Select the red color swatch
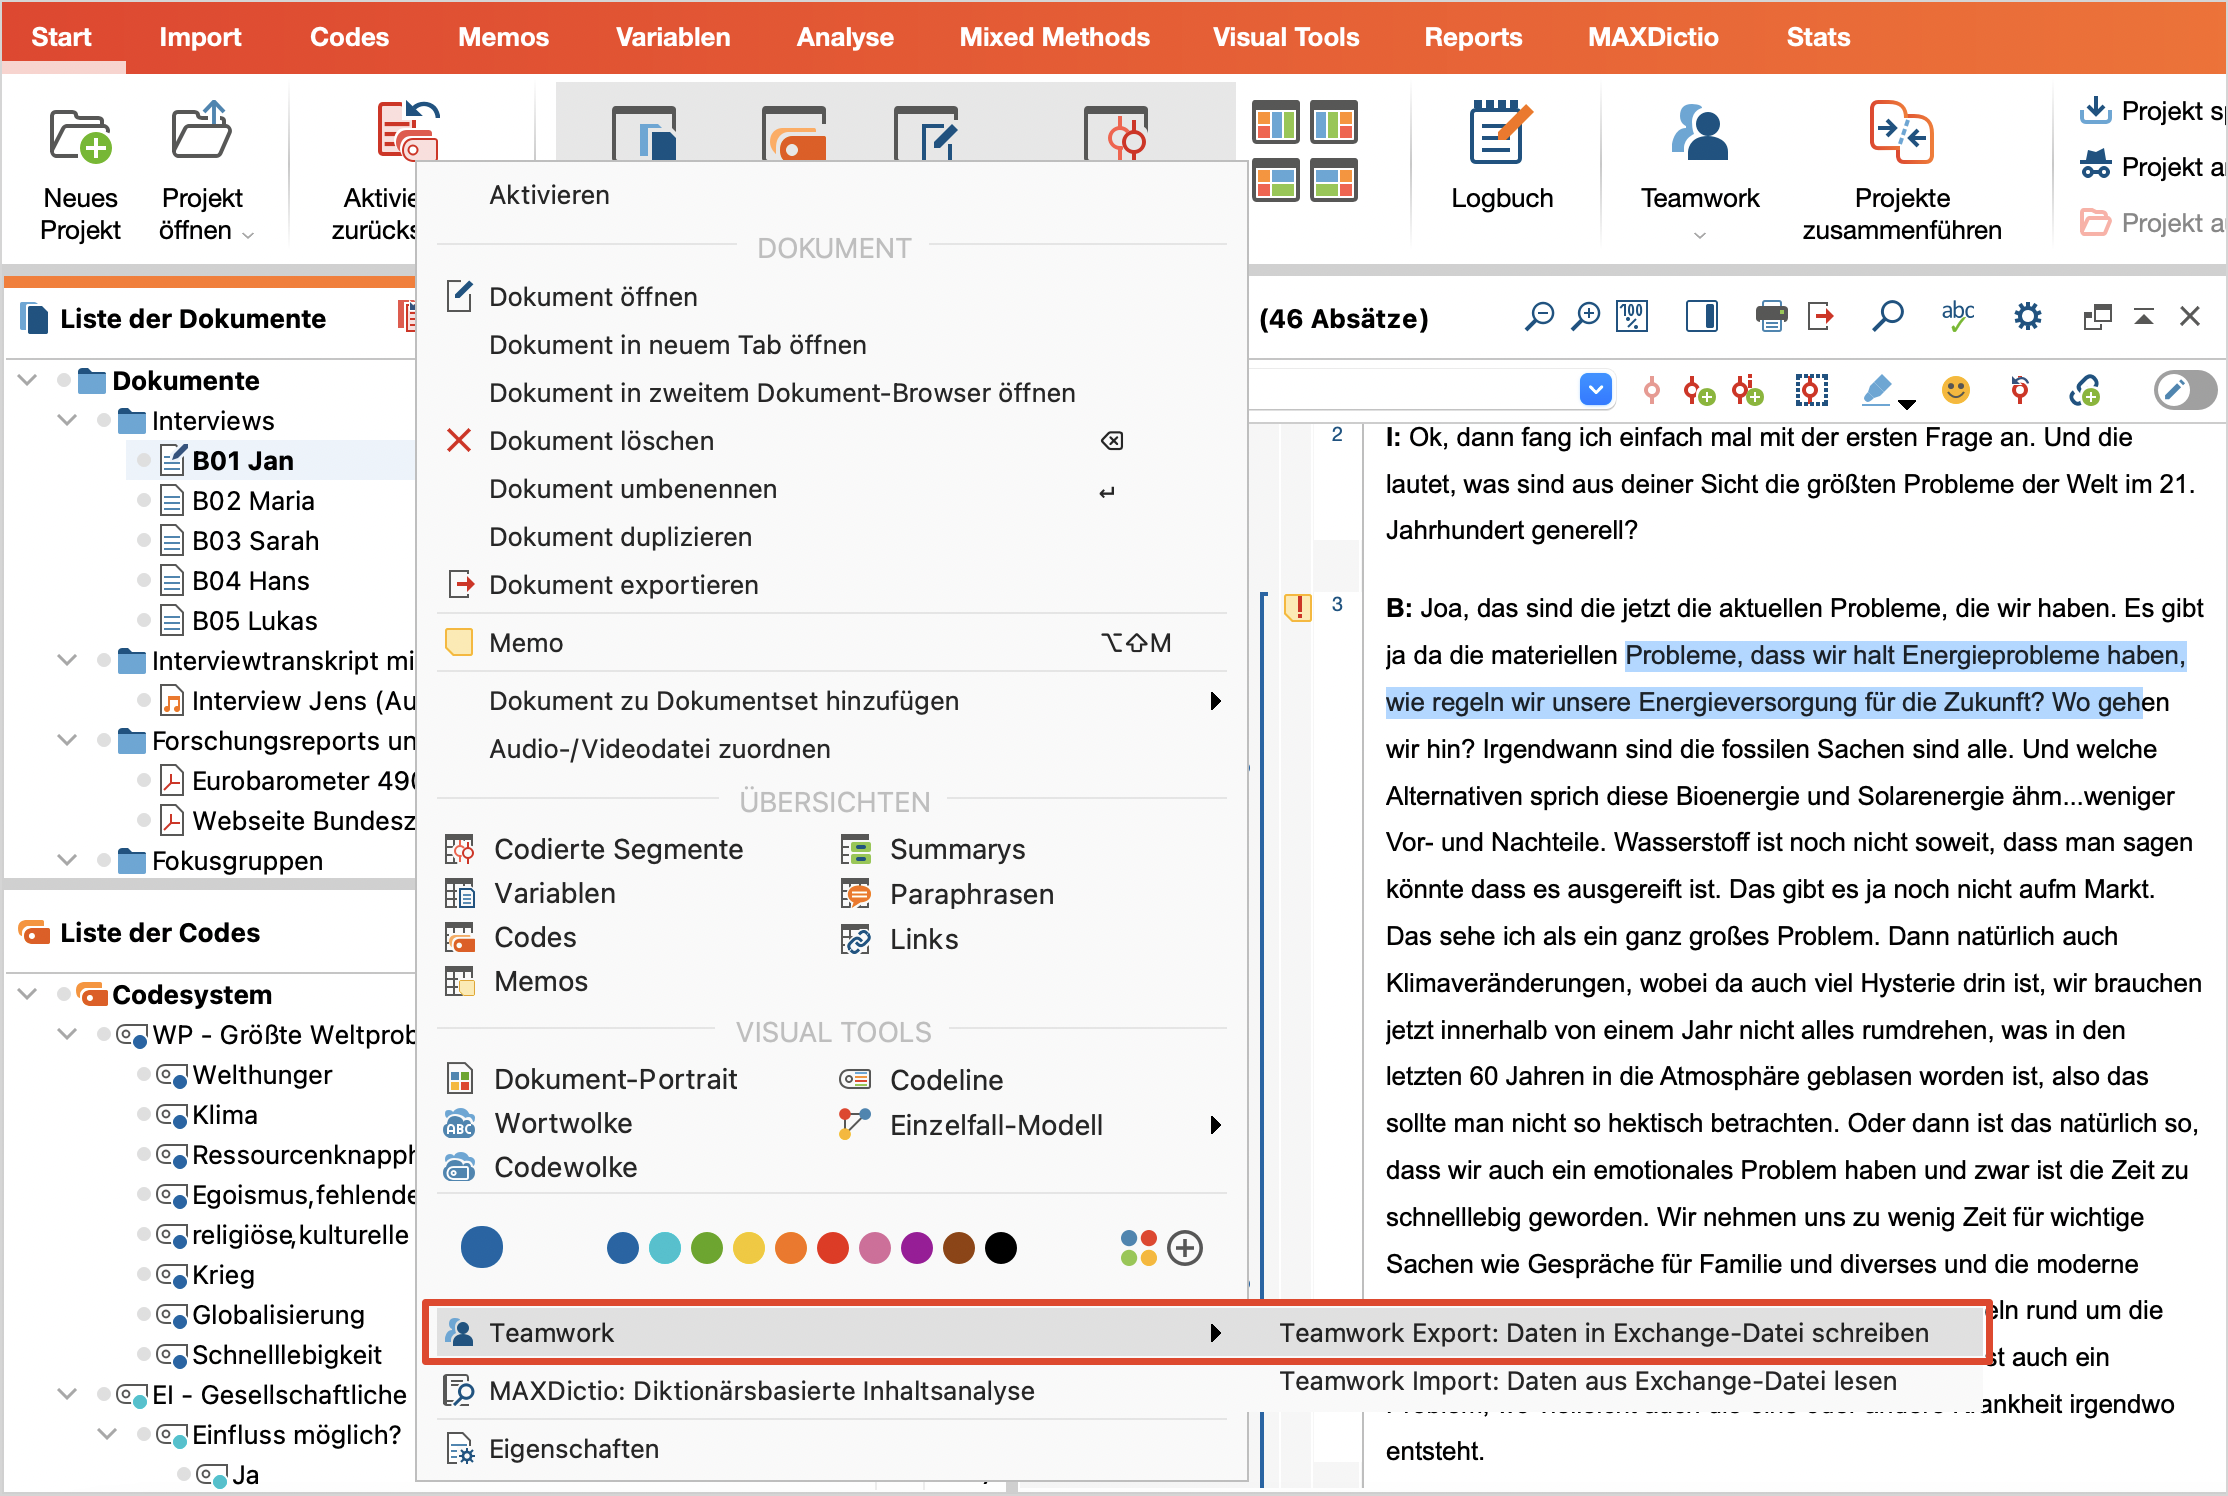Image resolution: width=2228 pixels, height=1496 pixels. [833, 1248]
